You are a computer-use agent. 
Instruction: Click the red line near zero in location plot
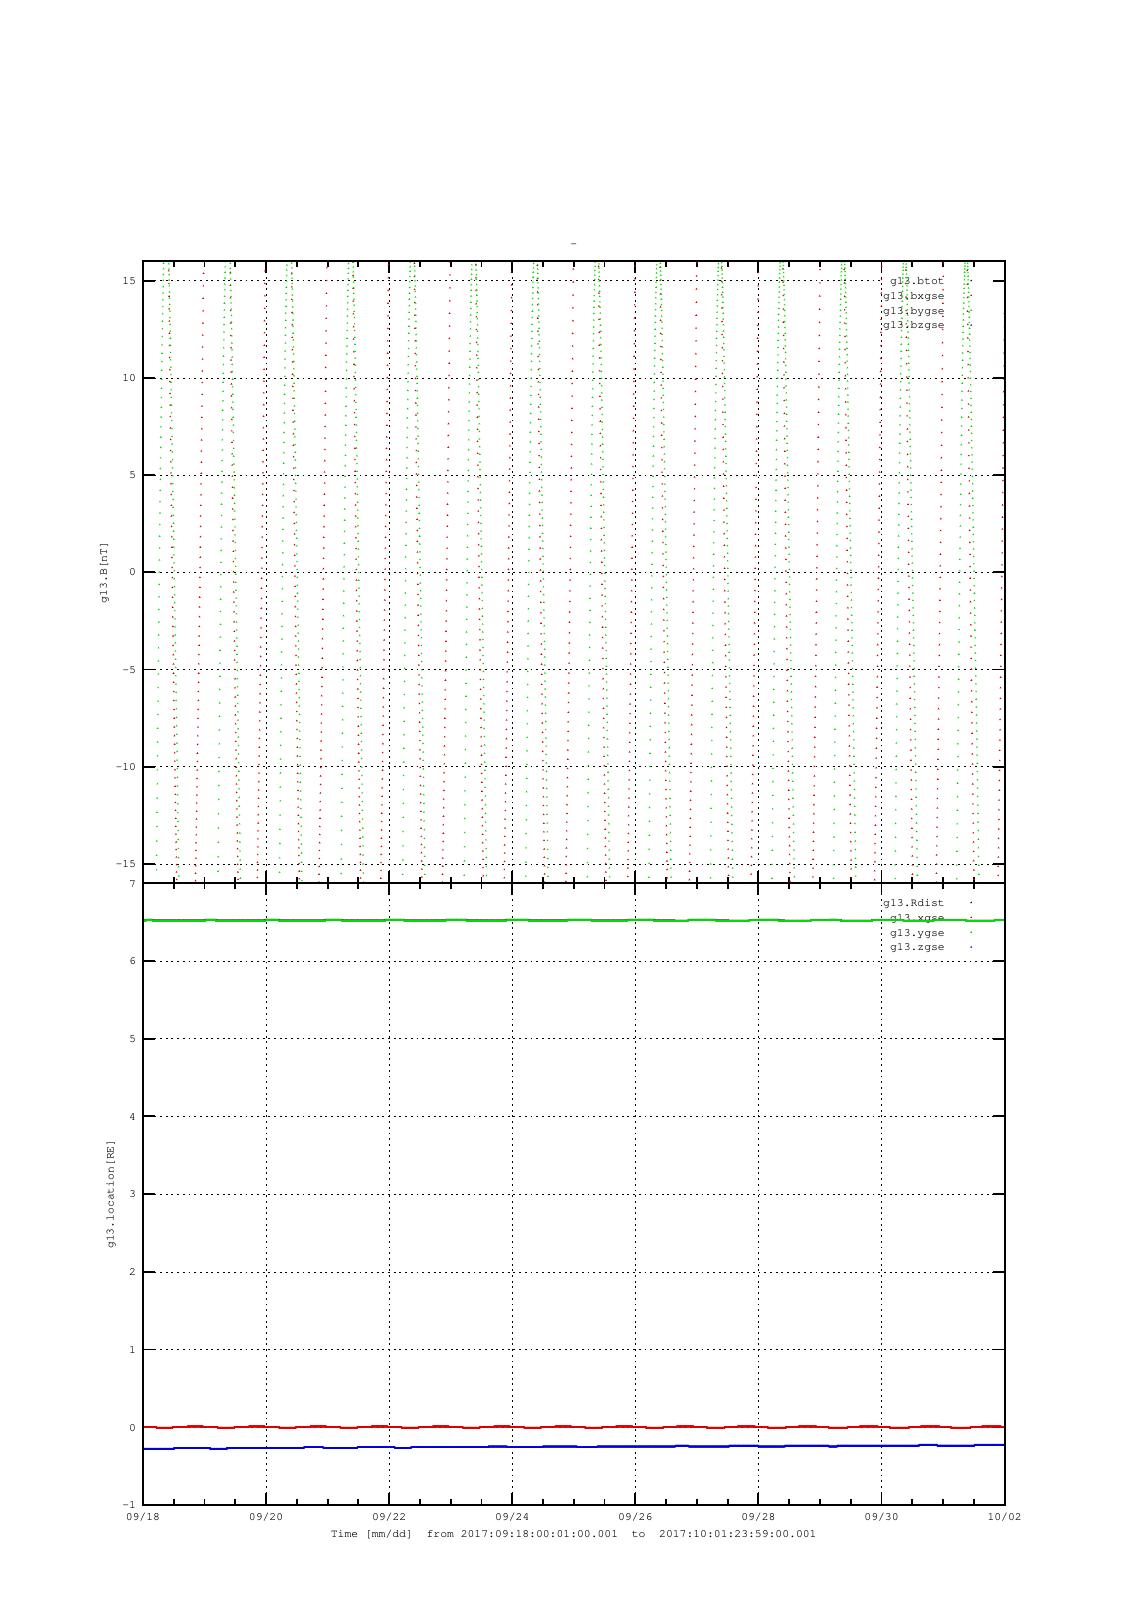pyautogui.click(x=573, y=1427)
